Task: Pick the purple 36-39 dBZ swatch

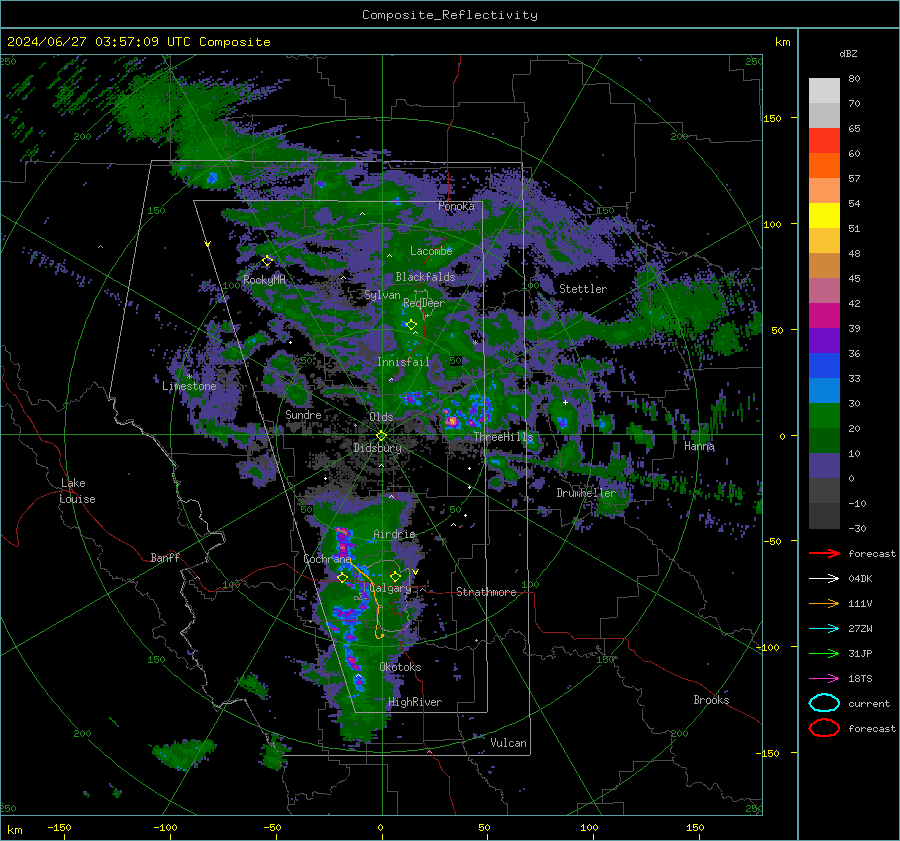Action: pyautogui.click(x=824, y=341)
